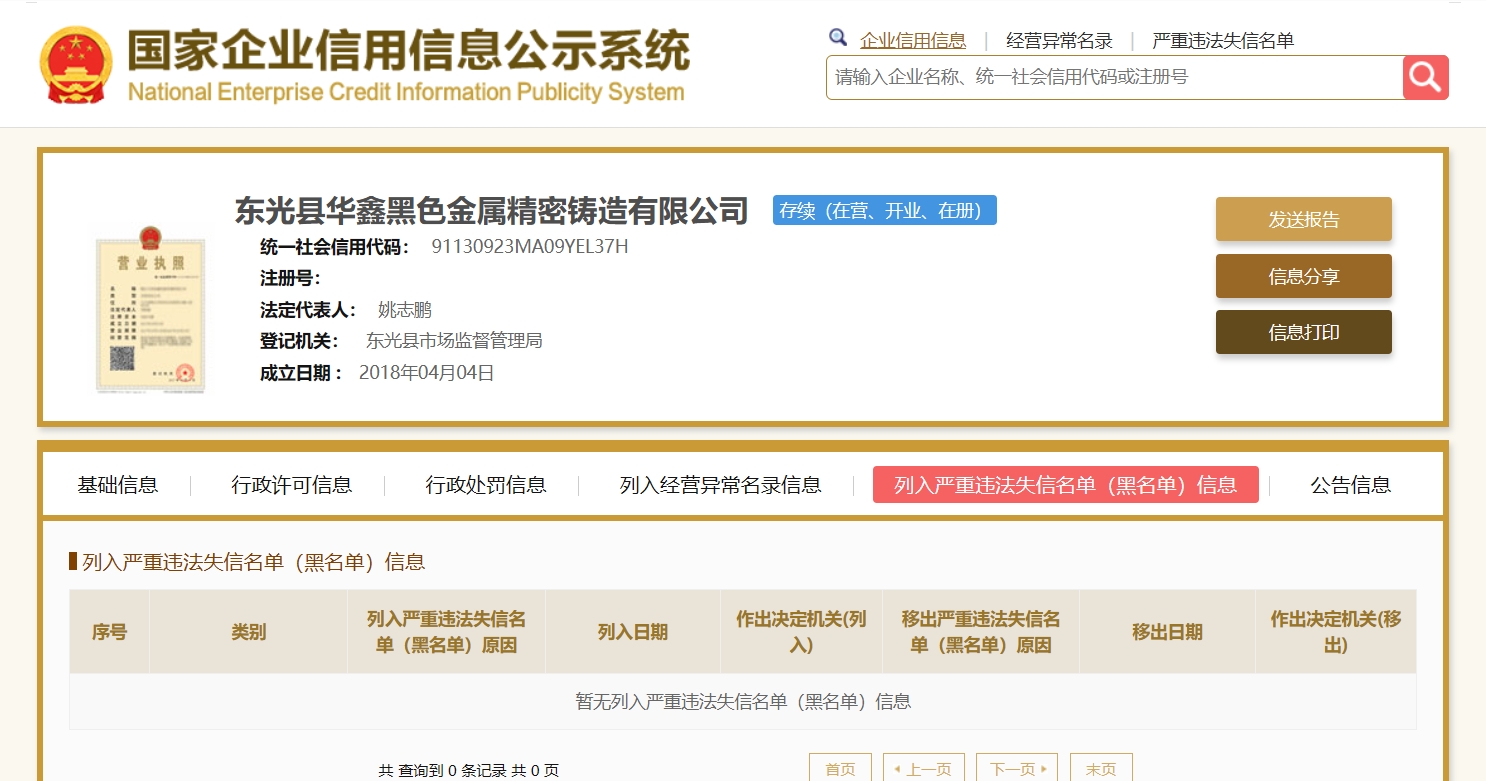The height and width of the screenshot is (781, 1486).
Task: Click the credit code 91130923MA09YEL37H
Action: click(x=530, y=246)
